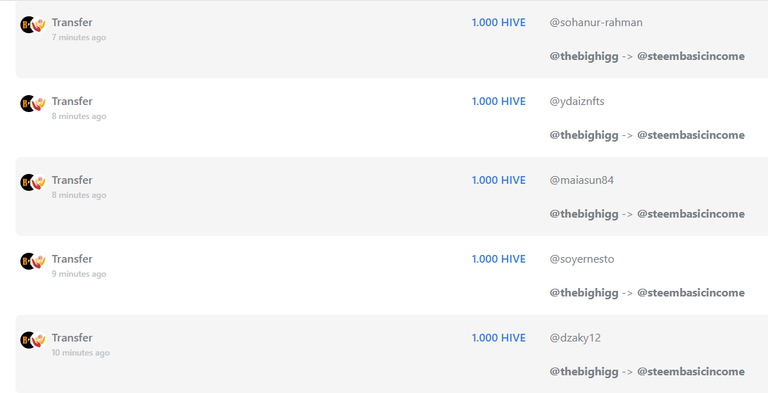Select 1.000 HIVE amount for @ydaiznfts
This screenshot has height=393, width=768.
(x=499, y=101)
